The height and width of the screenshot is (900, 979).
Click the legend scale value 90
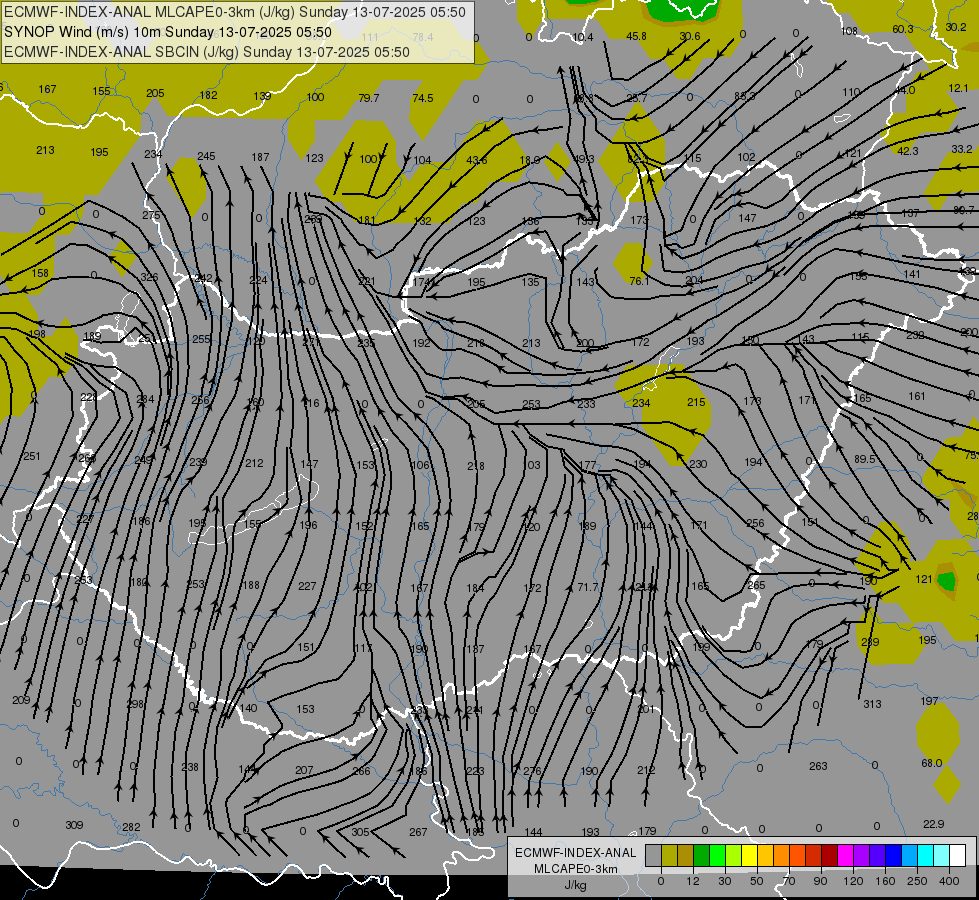(820, 881)
